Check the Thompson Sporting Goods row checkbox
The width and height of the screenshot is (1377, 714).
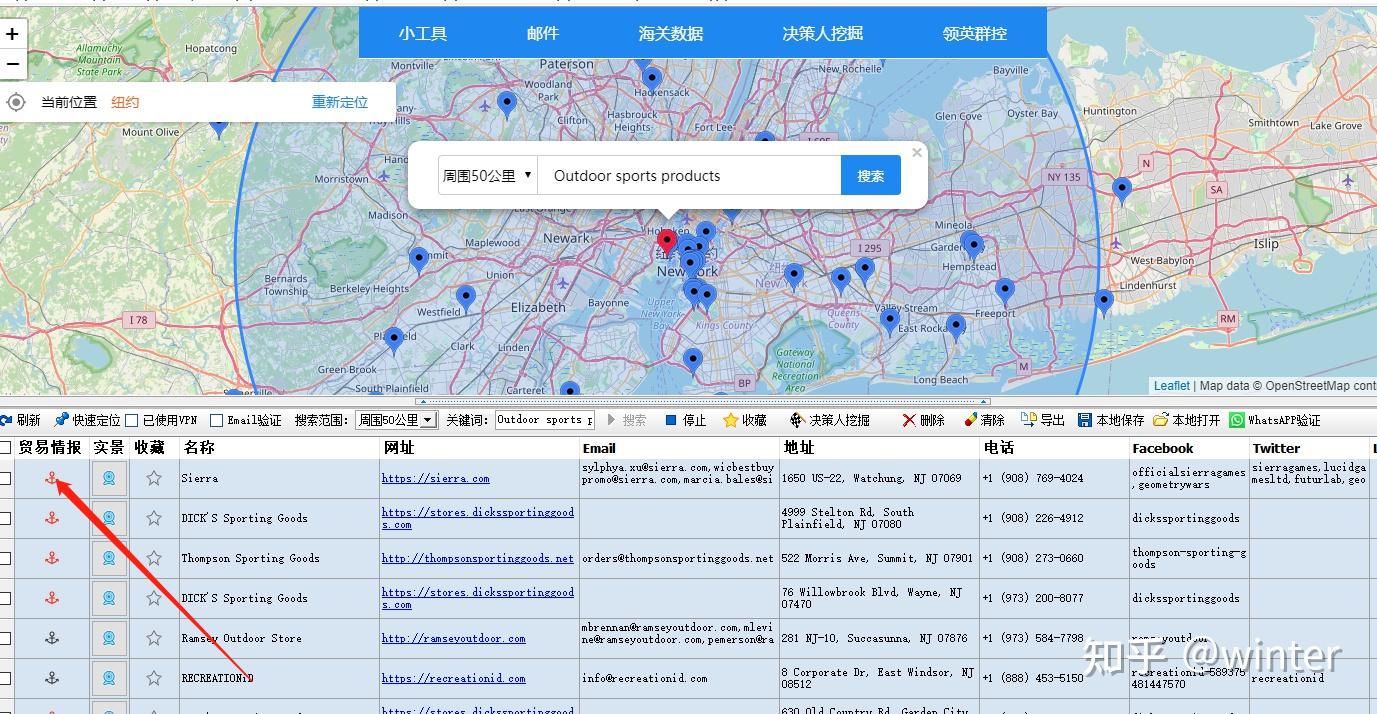pyautogui.click(x=5, y=558)
